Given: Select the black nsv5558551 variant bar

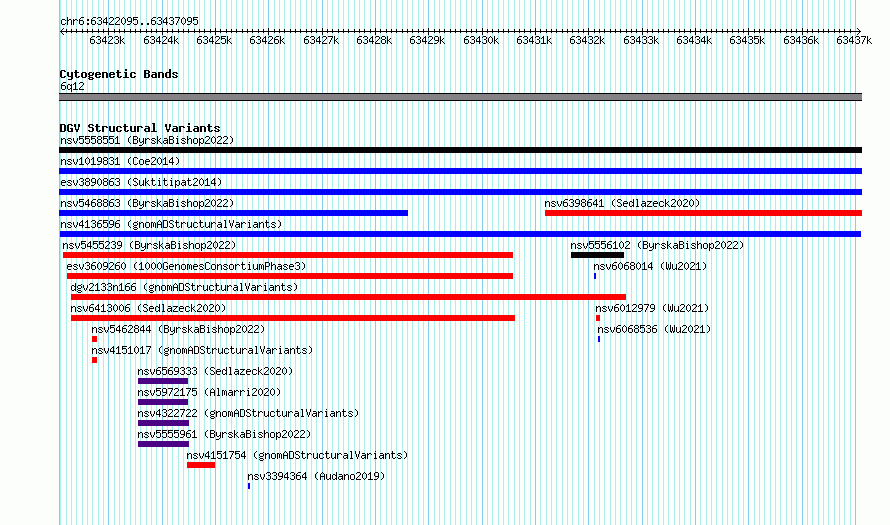Looking at the screenshot, I should (x=460, y=150).
